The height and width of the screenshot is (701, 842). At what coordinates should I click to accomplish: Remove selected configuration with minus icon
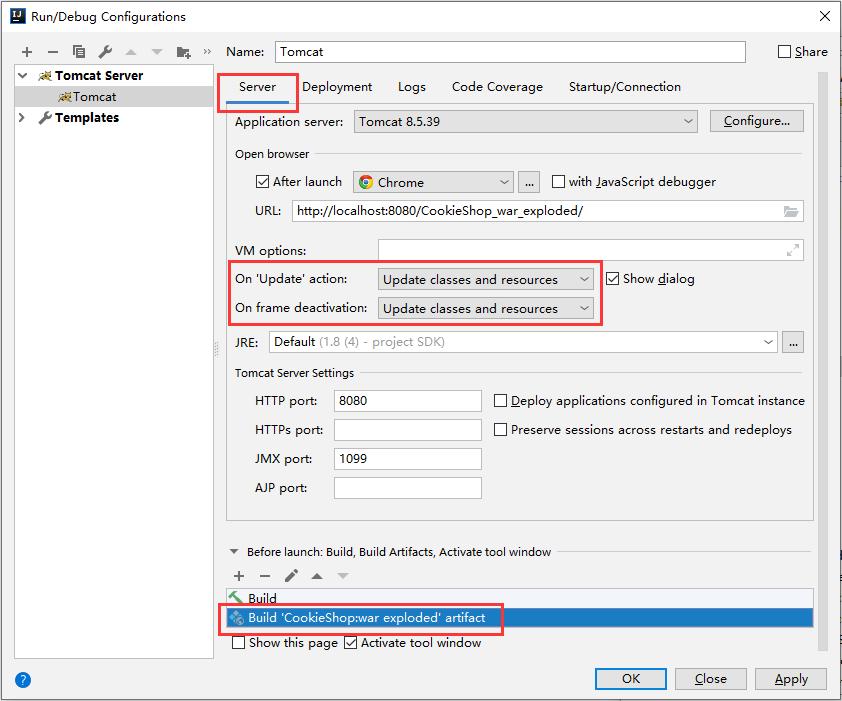(x=53, y=52)
